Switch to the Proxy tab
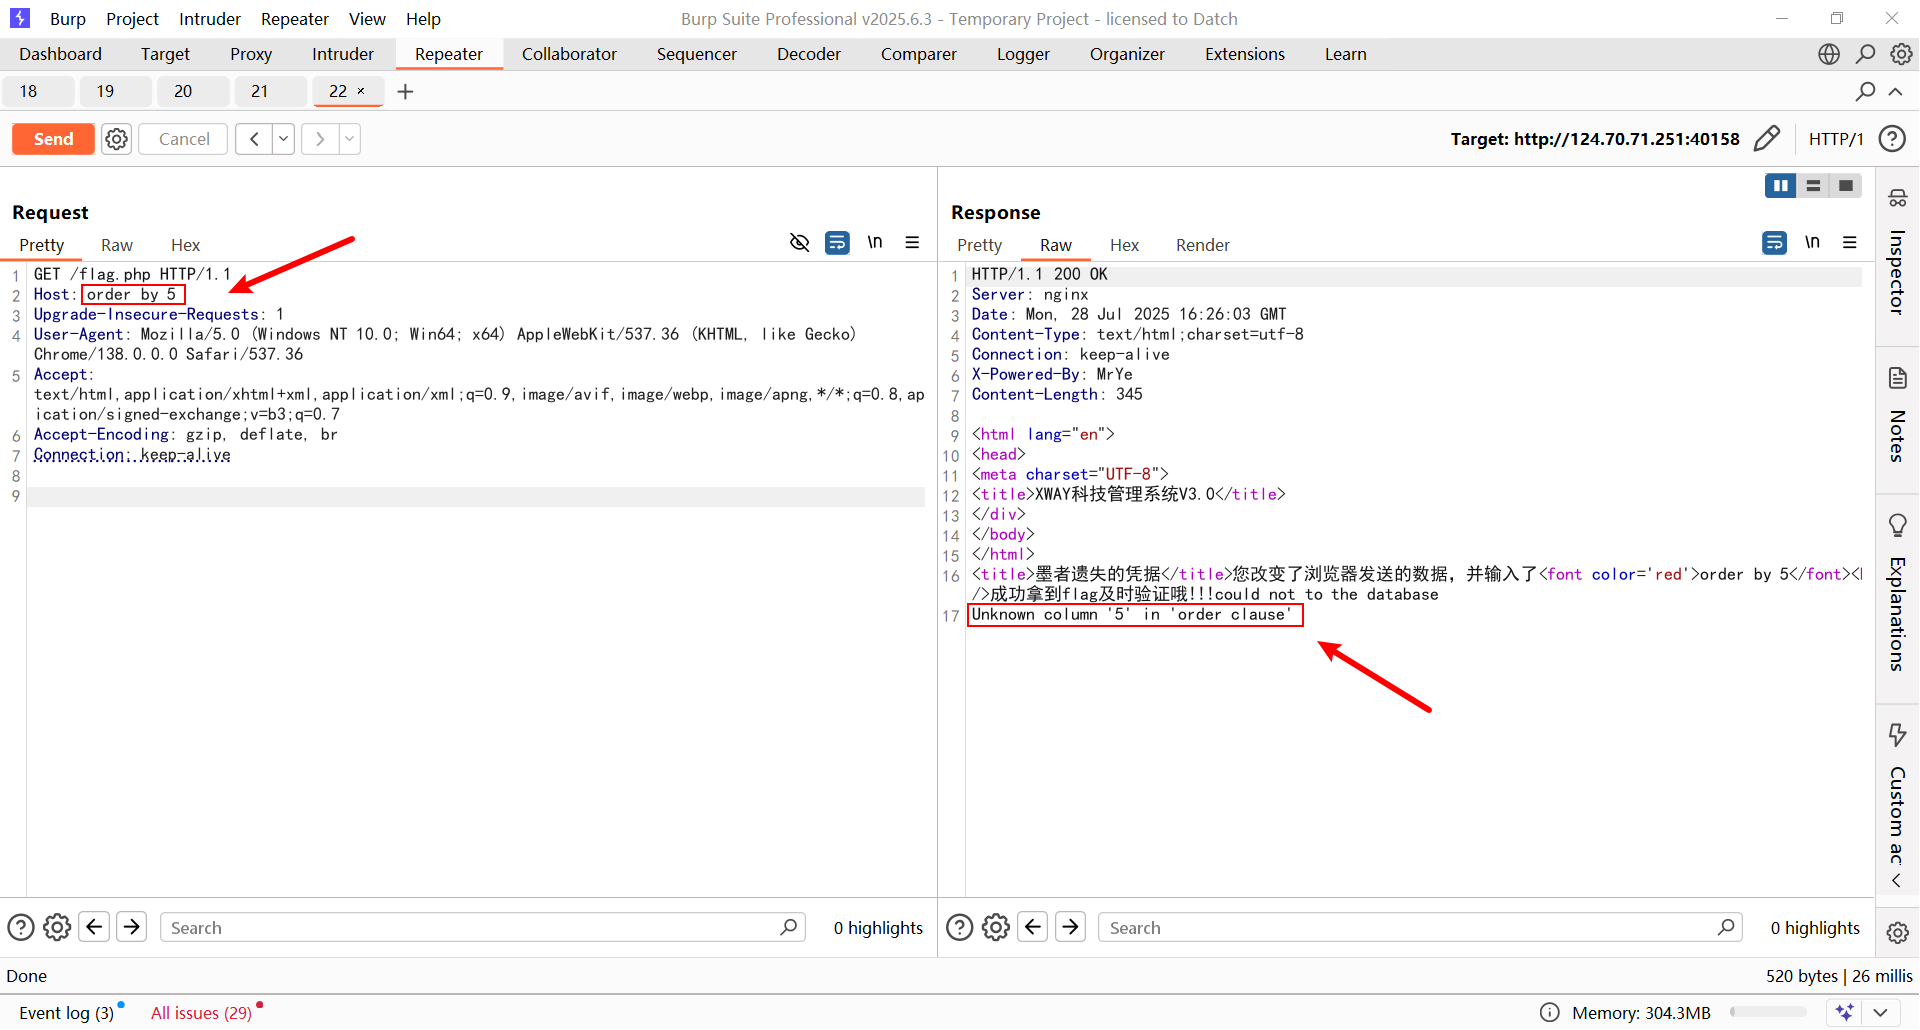 251,54
